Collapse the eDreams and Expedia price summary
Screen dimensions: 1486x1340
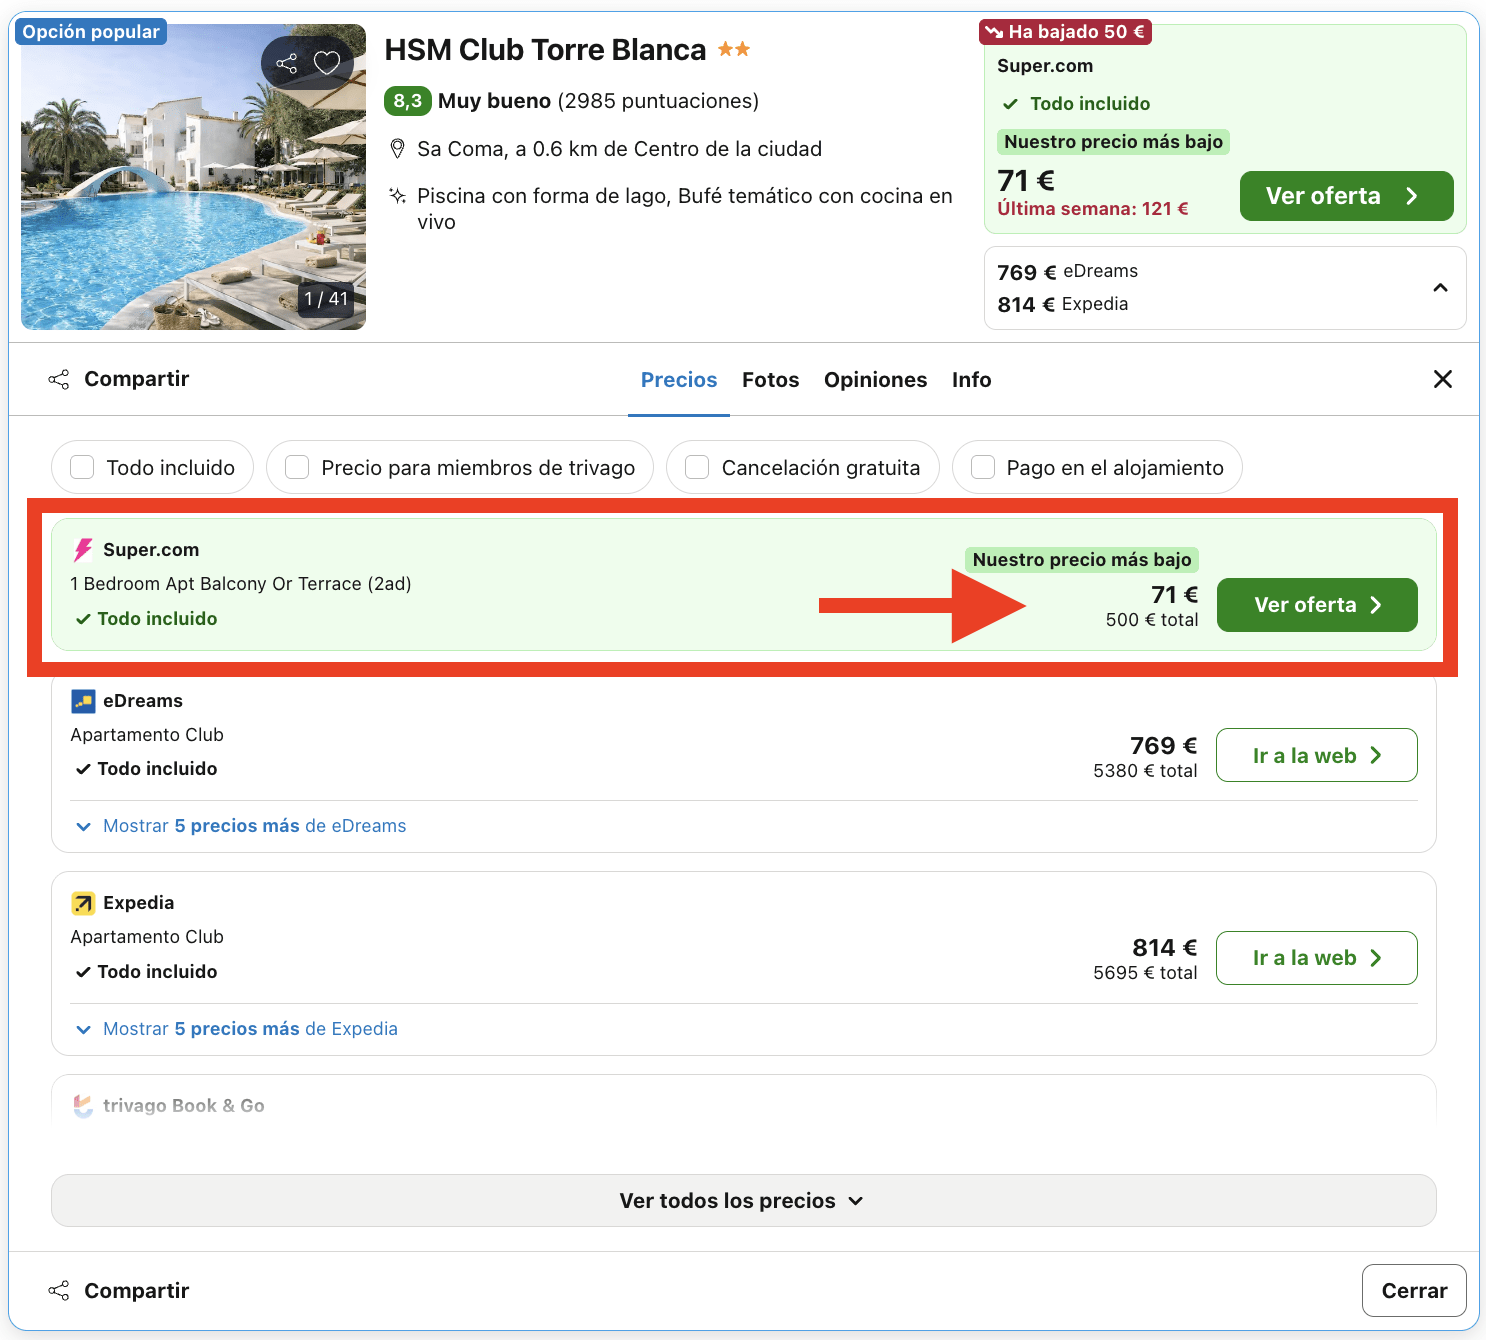coord(1440,288)
